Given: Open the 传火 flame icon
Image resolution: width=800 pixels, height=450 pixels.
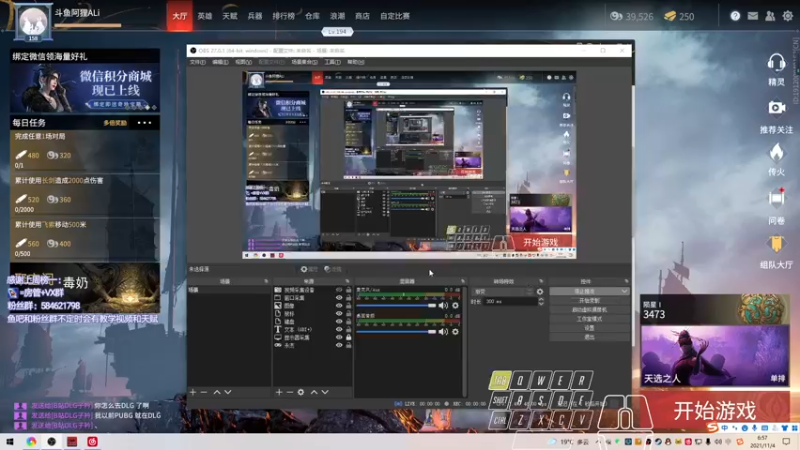Looking at the screenshot, I should (x=776, y=152).
